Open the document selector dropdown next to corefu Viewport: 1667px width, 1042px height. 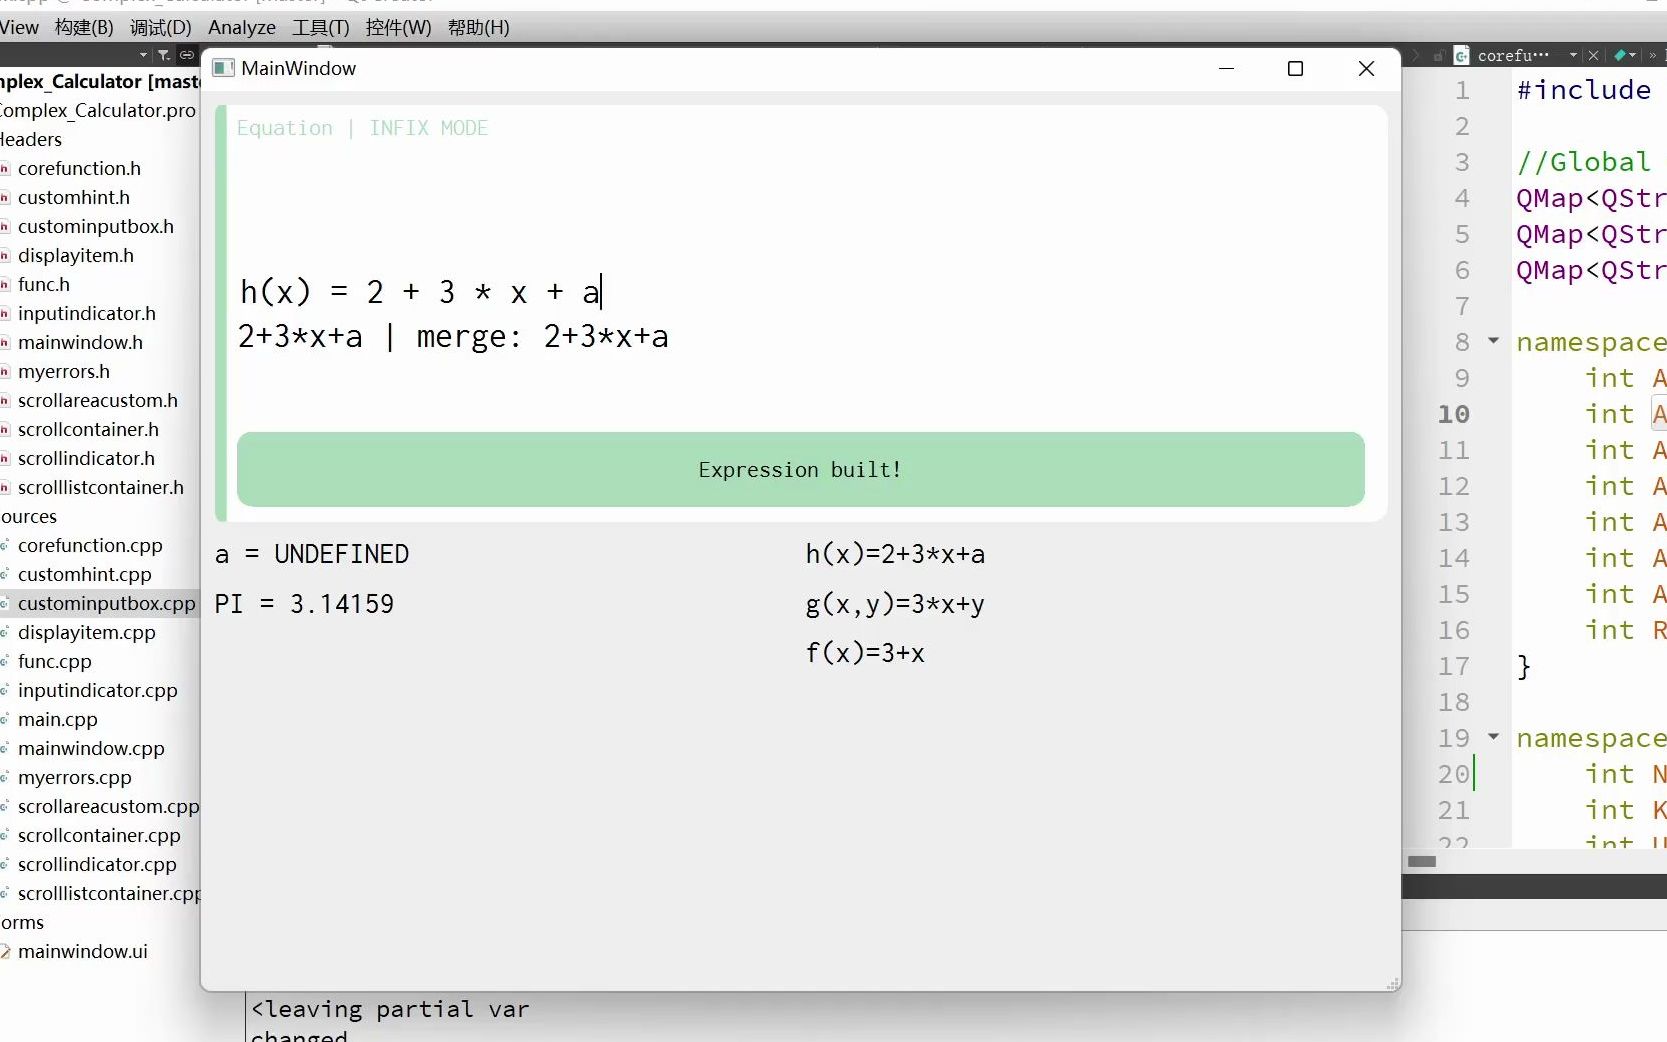[x=1572, y=56]
